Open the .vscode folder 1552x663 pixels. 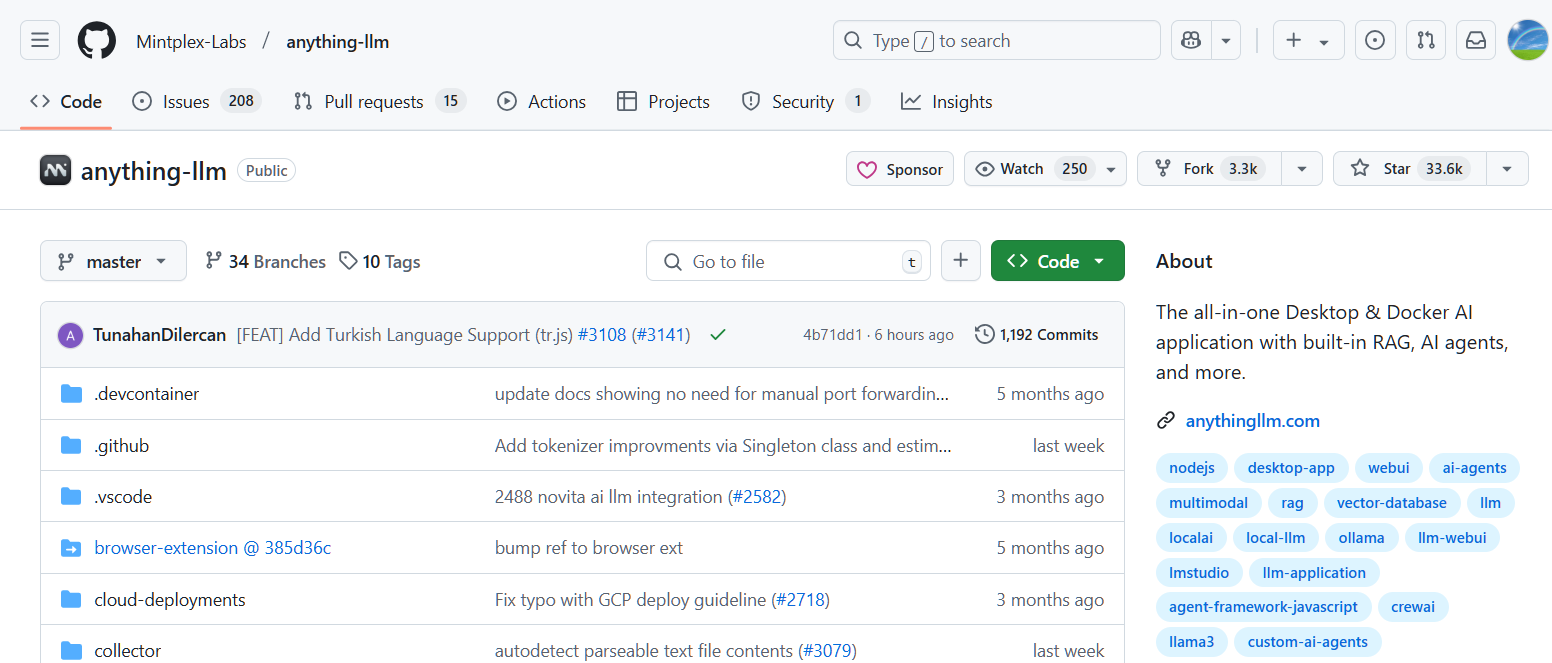point(123,497)
